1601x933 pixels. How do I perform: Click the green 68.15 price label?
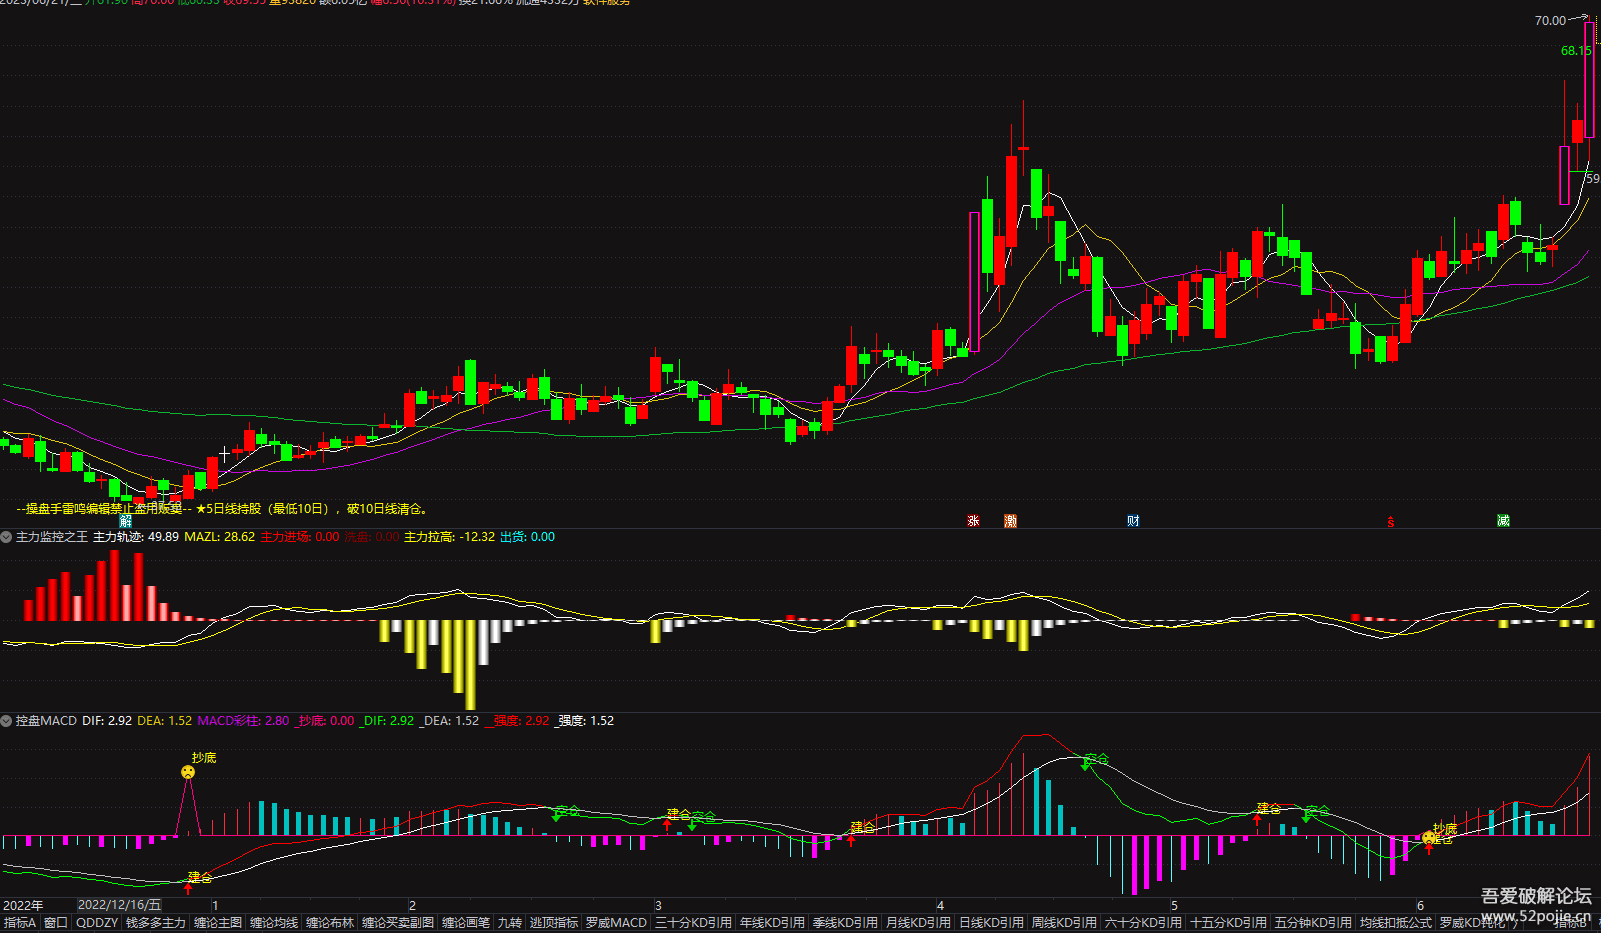pos(1575,51)
